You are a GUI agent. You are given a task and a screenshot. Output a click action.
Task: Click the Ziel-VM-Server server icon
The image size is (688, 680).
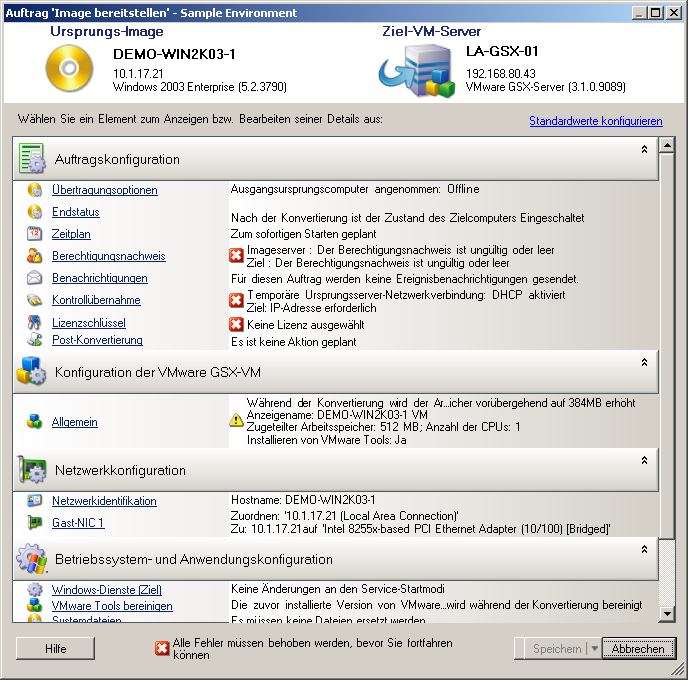[417, 71]
